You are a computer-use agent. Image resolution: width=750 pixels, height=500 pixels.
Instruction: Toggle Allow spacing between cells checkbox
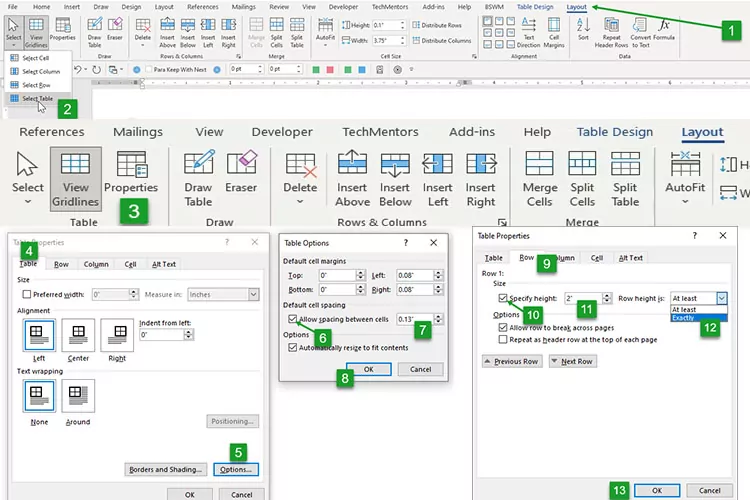click(x=292, y=319)
